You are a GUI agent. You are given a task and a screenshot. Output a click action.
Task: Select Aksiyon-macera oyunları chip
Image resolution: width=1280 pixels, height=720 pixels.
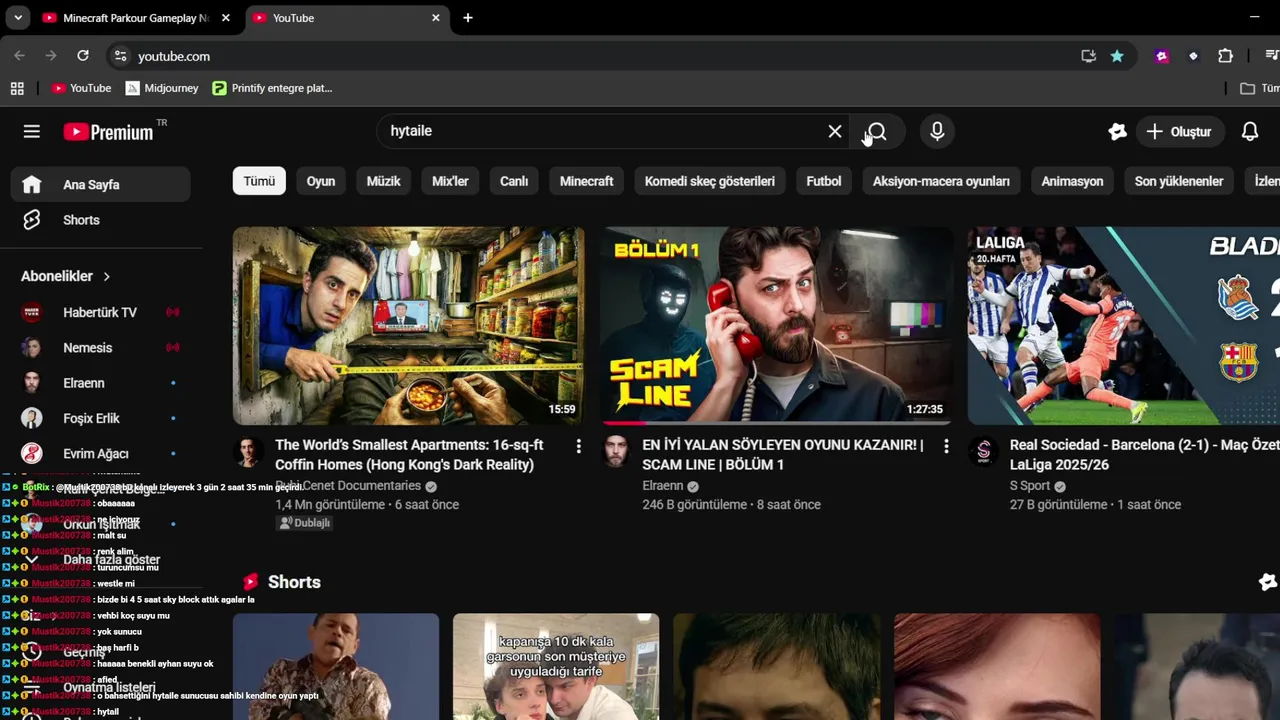941,181
